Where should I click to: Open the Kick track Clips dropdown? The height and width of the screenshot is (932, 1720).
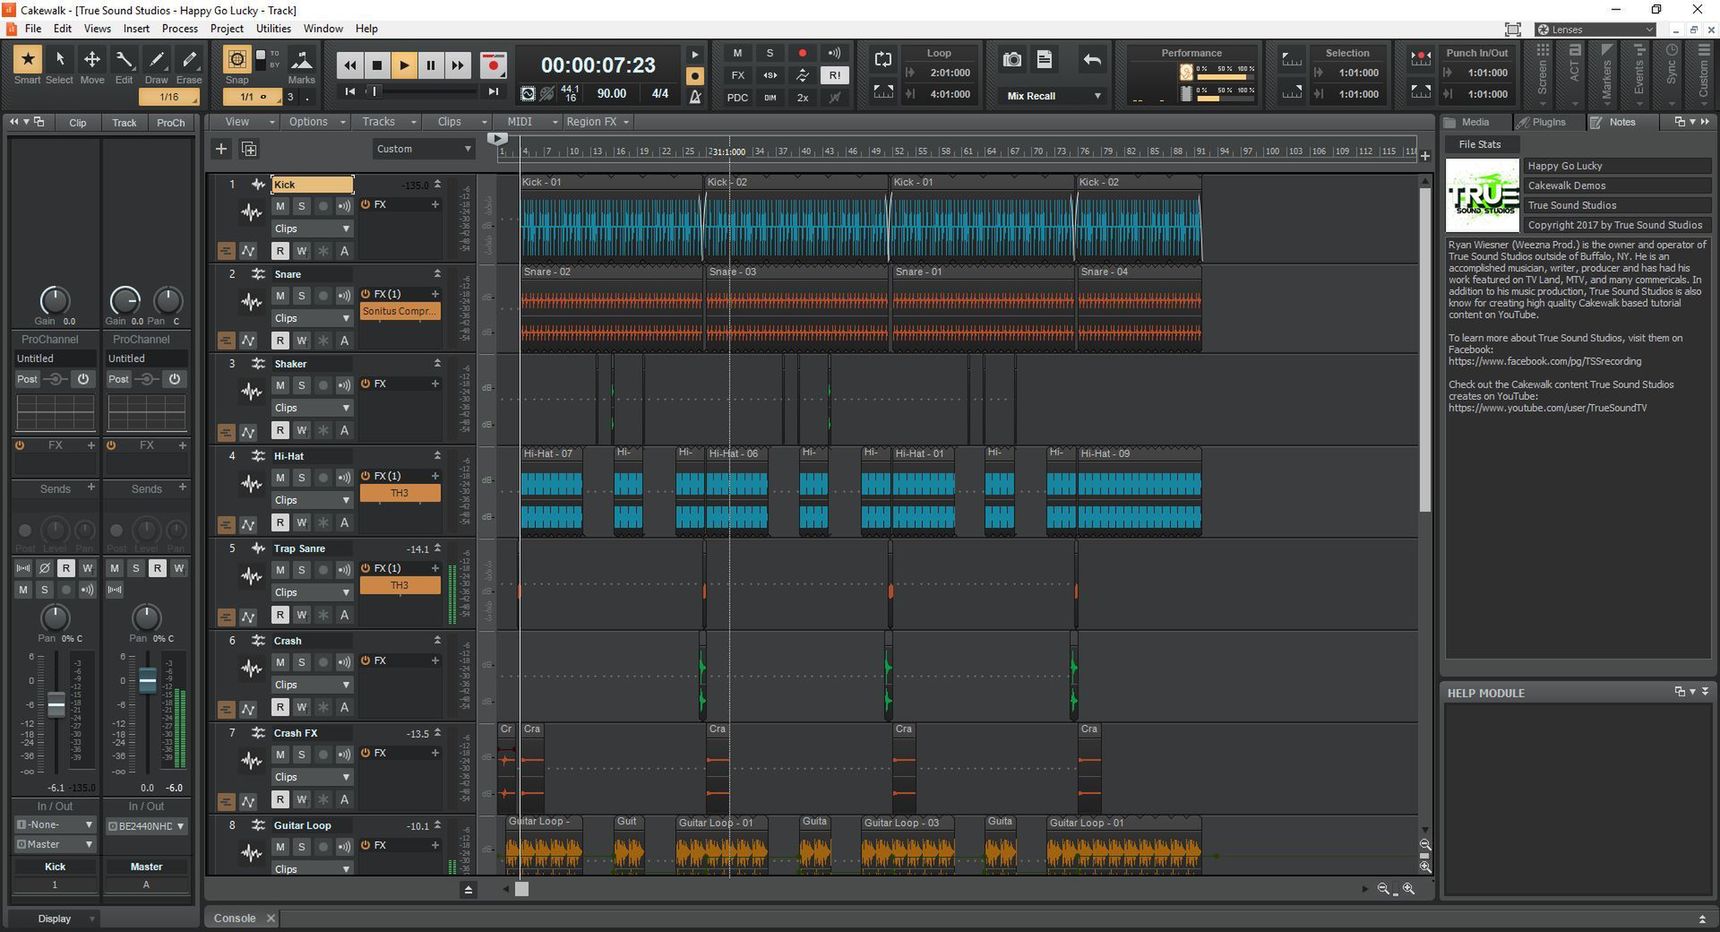pyautogui.click(x=312, y=228)
